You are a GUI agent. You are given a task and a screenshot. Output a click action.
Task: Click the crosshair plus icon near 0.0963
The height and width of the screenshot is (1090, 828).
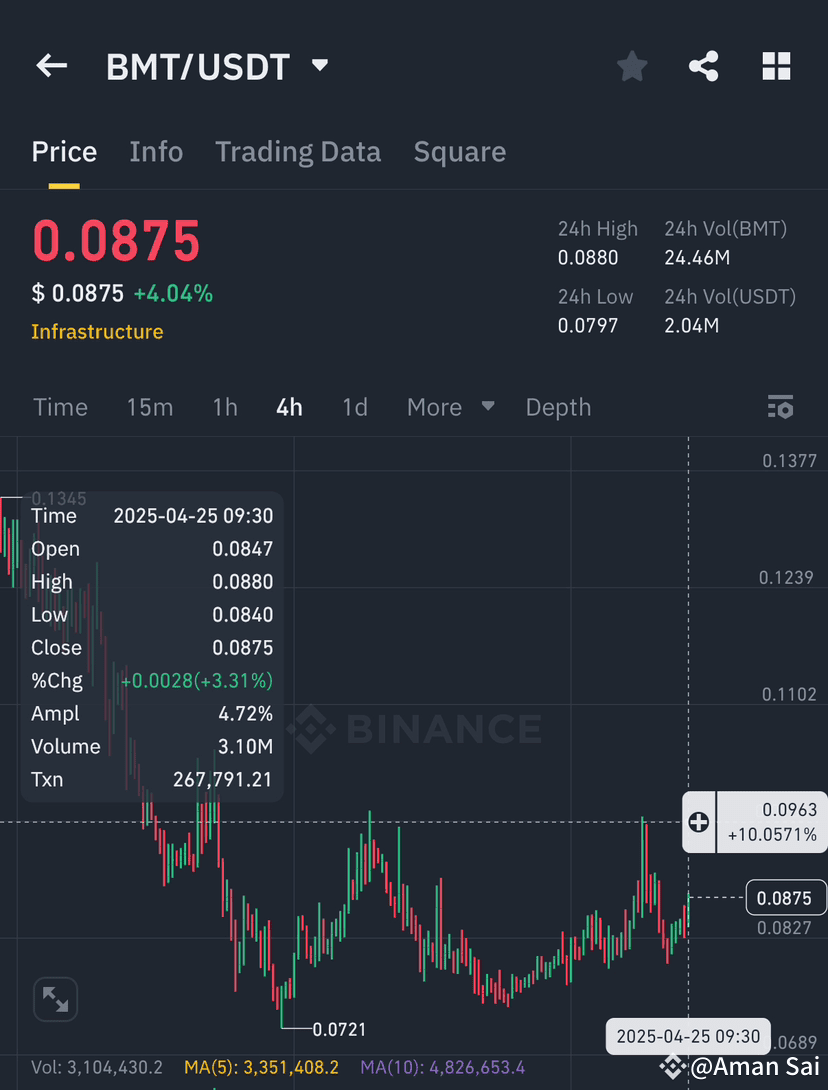(x=698, y=822)
